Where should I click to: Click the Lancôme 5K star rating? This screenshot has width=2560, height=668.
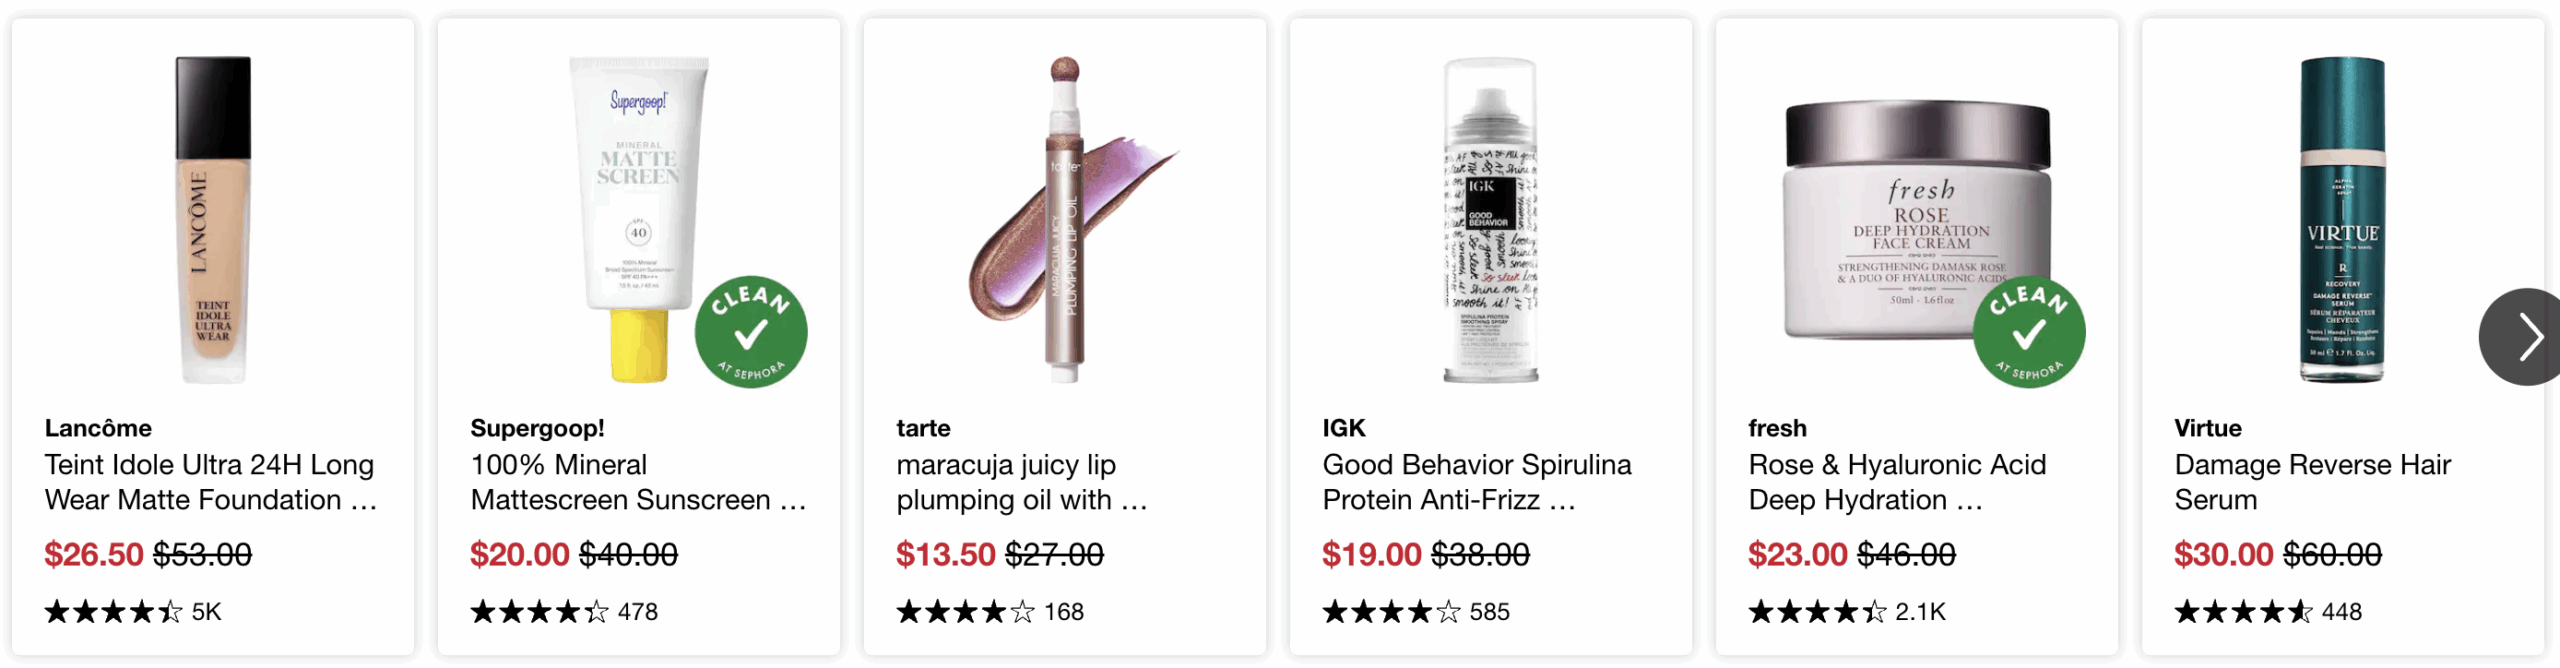pyautogui.click(x=132, y=612)
